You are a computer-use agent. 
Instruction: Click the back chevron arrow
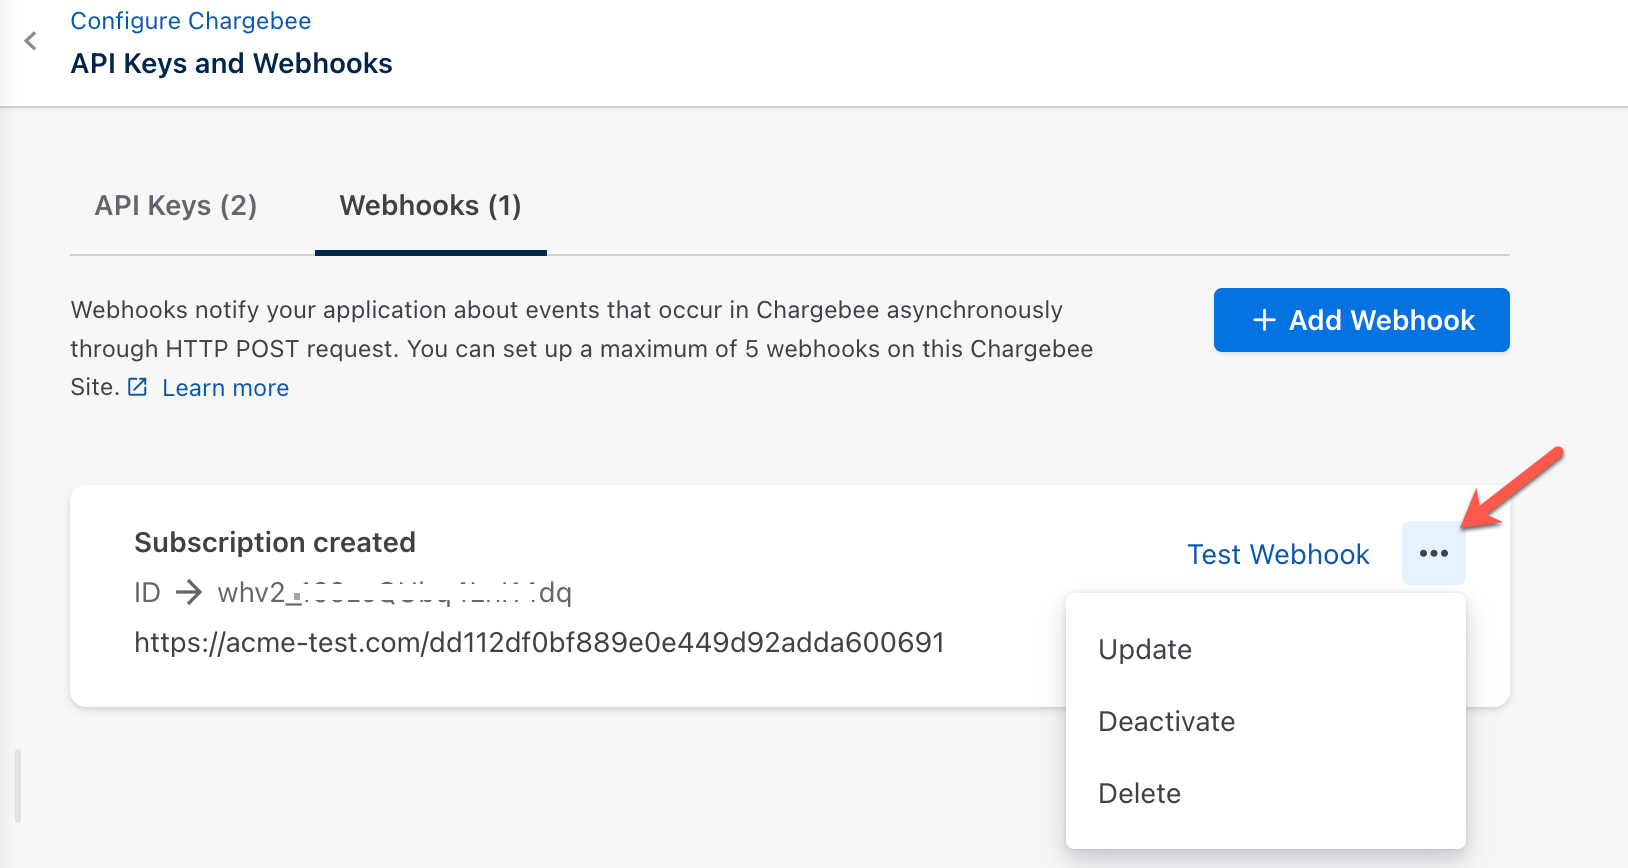pos(31,41)
